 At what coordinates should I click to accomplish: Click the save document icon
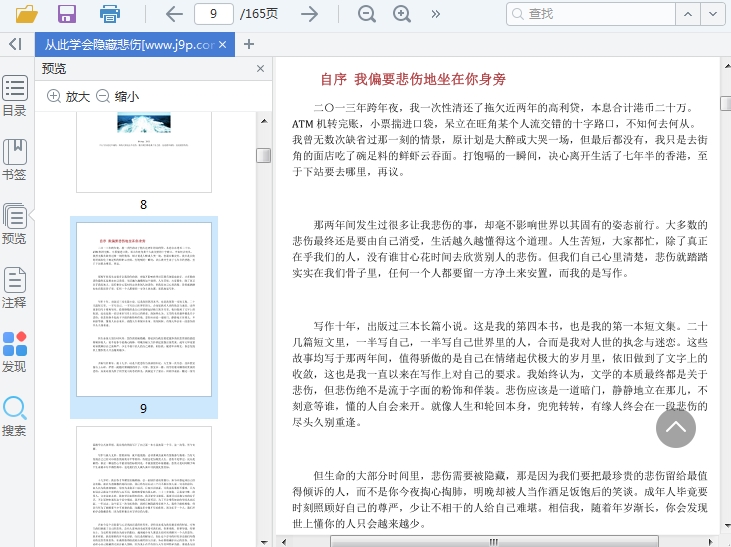tap(67, 14)
